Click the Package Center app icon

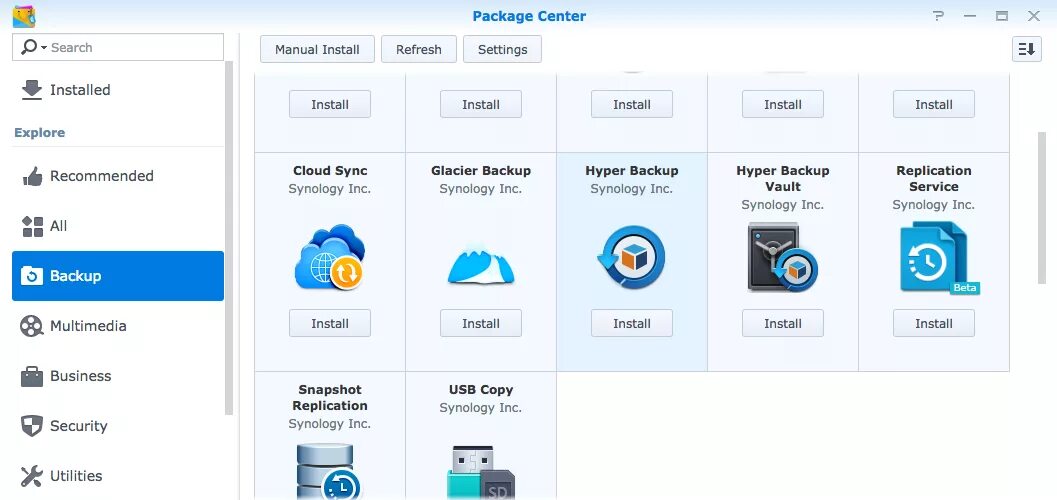pos(24,16)
